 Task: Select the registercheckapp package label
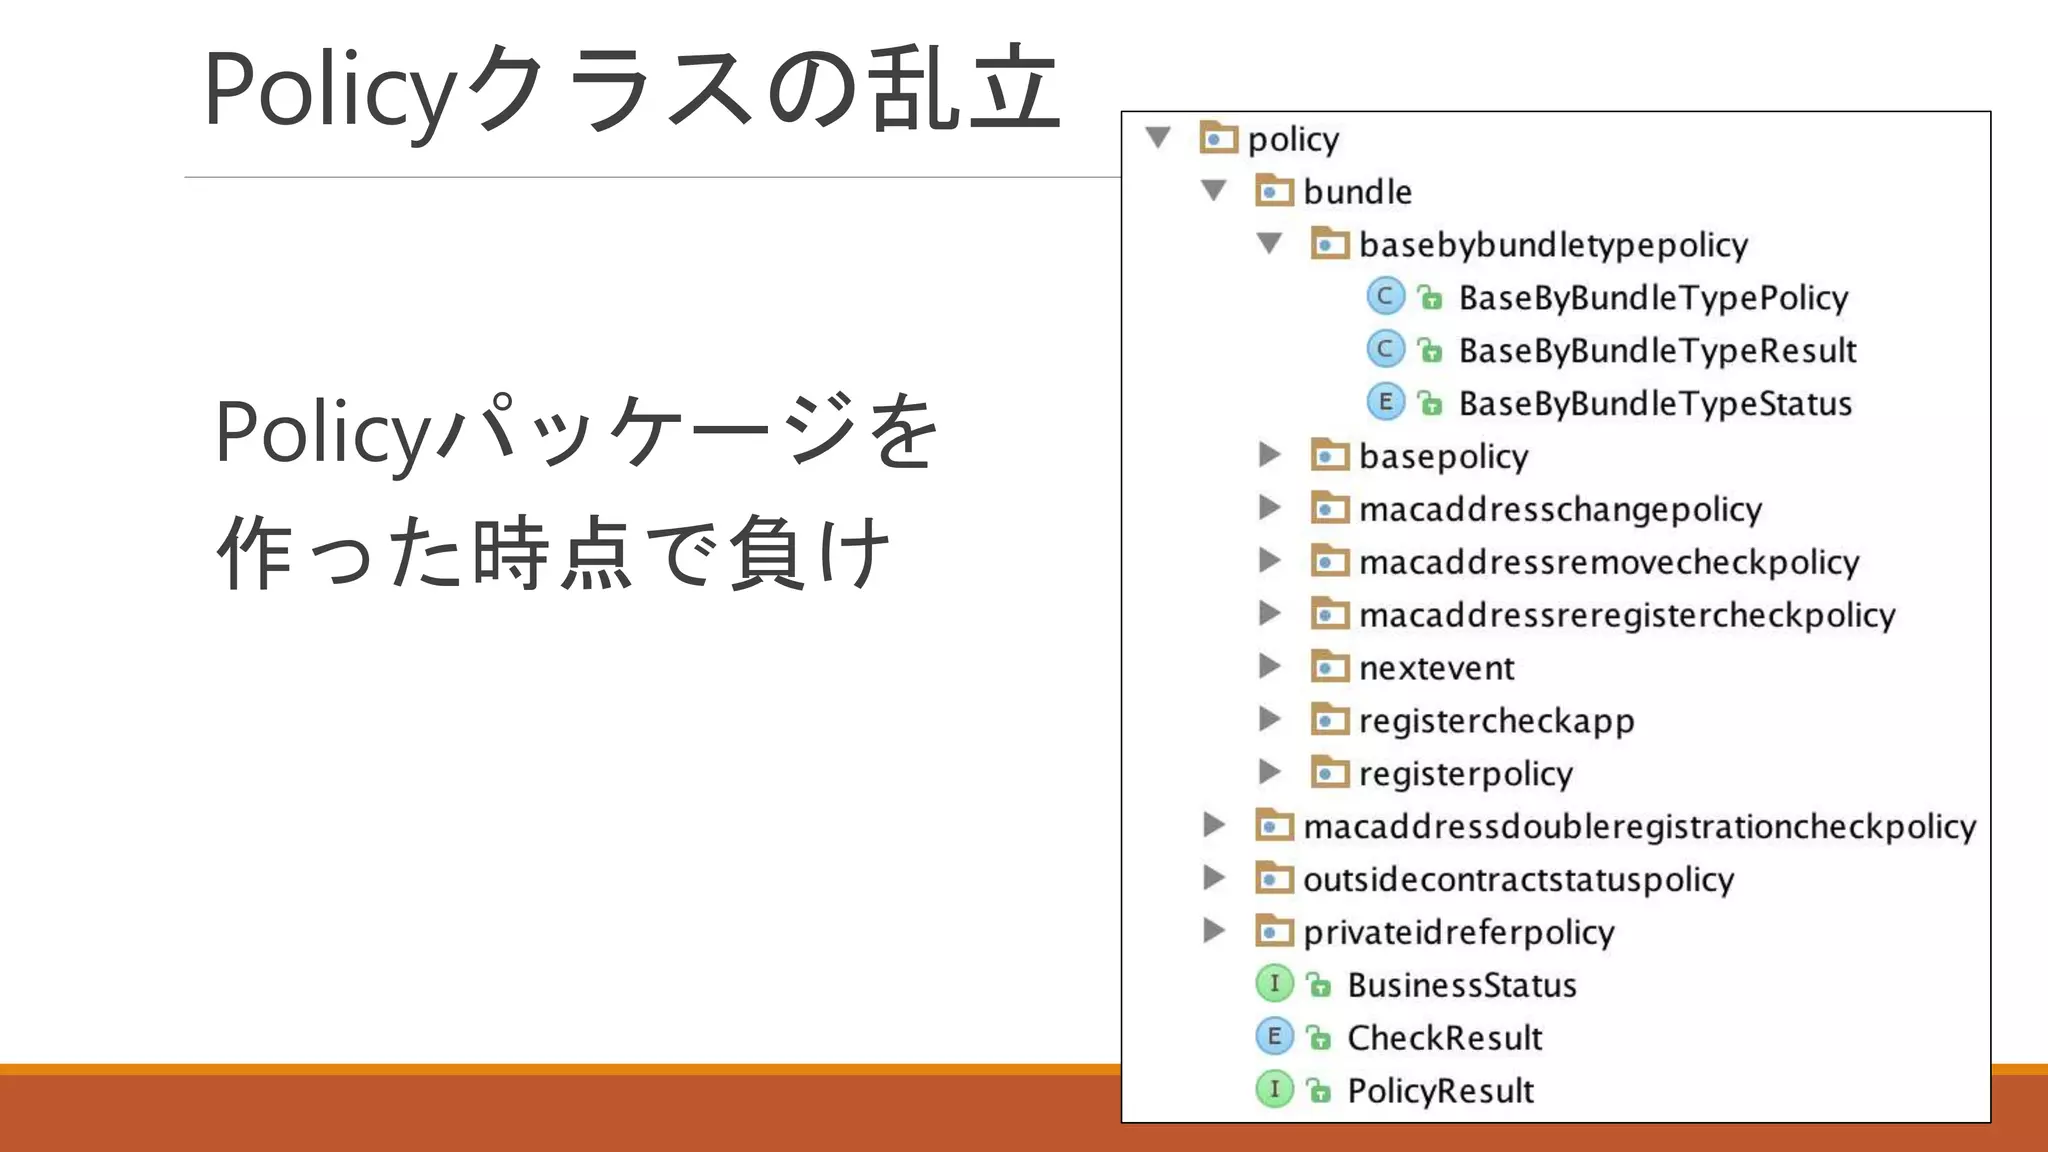[x=1497, y=721]
